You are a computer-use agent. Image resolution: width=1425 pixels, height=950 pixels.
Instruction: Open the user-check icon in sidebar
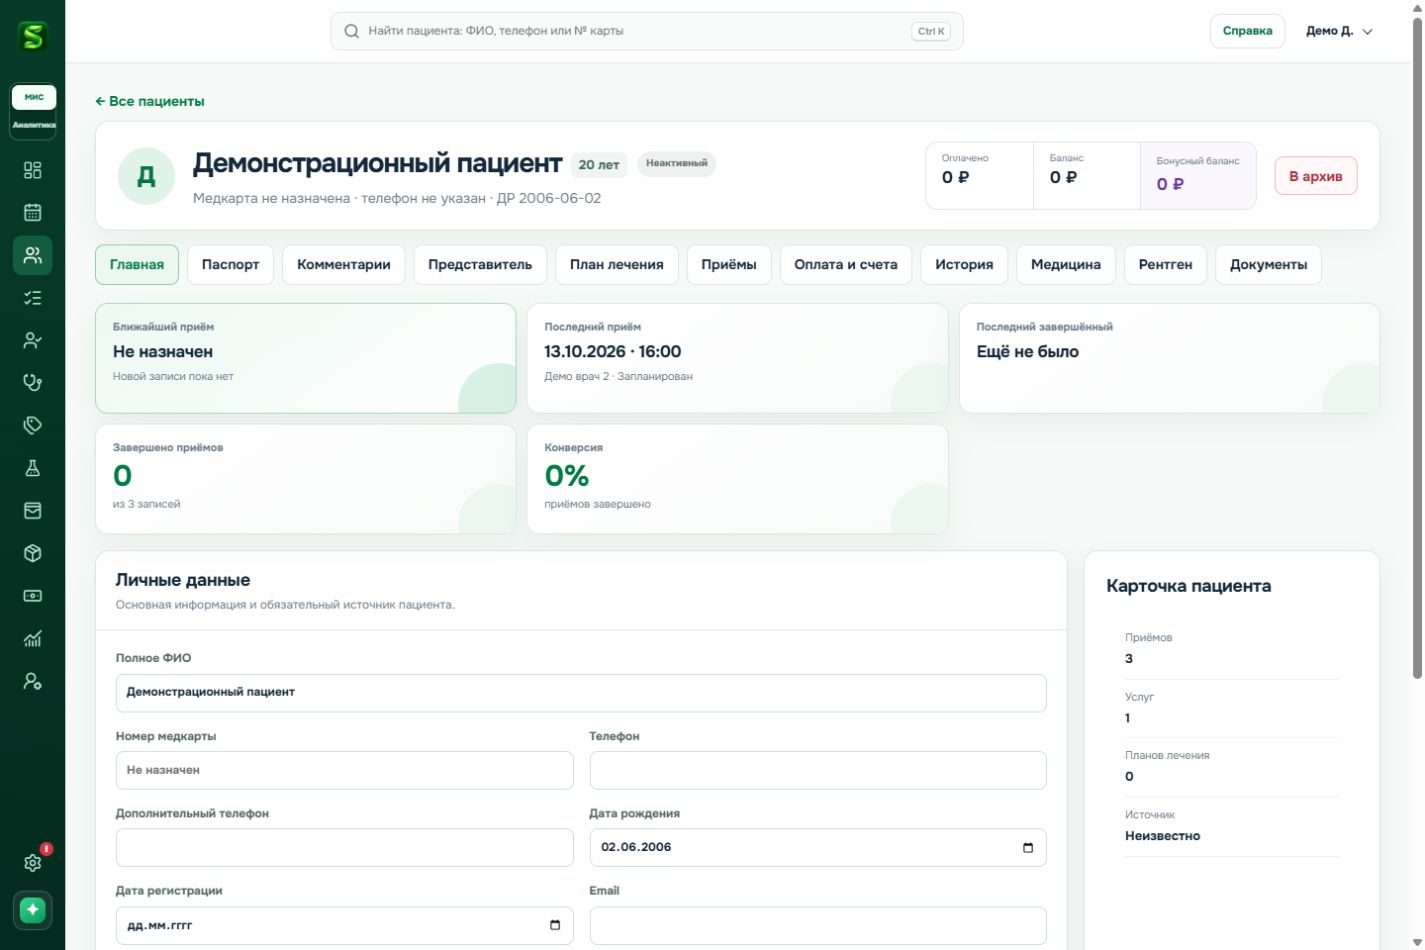[x=32, y=340]
